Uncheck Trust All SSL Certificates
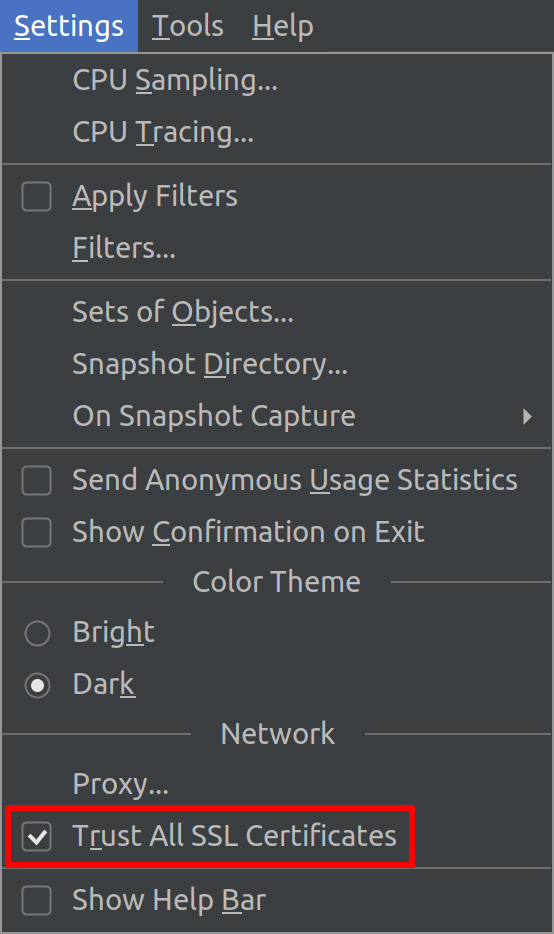The image size is (554, 934). pos(36,836)
